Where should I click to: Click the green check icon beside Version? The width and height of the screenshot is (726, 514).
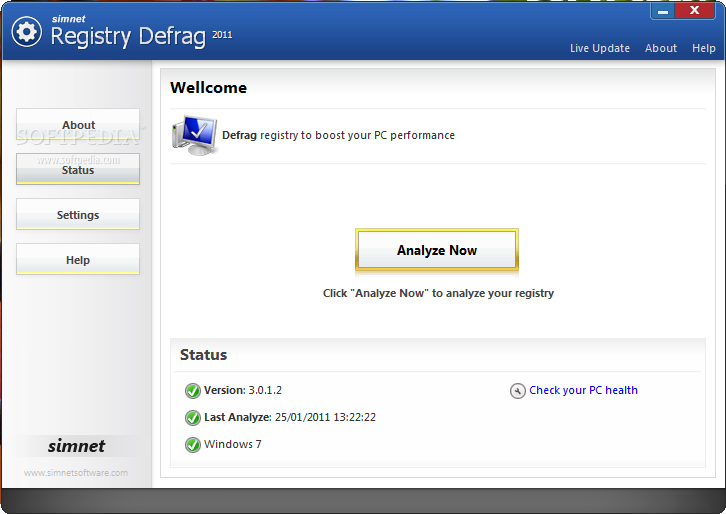coord(193,391)
